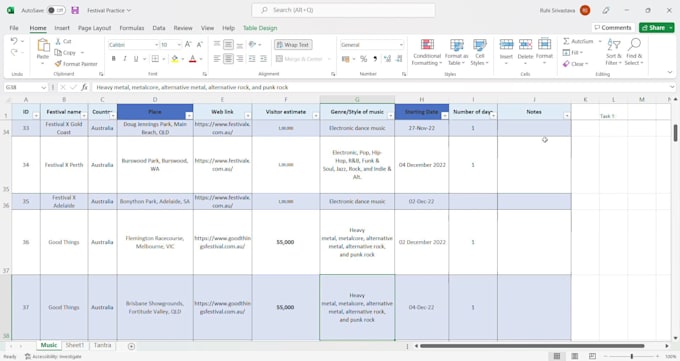Open Place column filter dropdown
Screen dimensions: 680x361
click(189, 116)
